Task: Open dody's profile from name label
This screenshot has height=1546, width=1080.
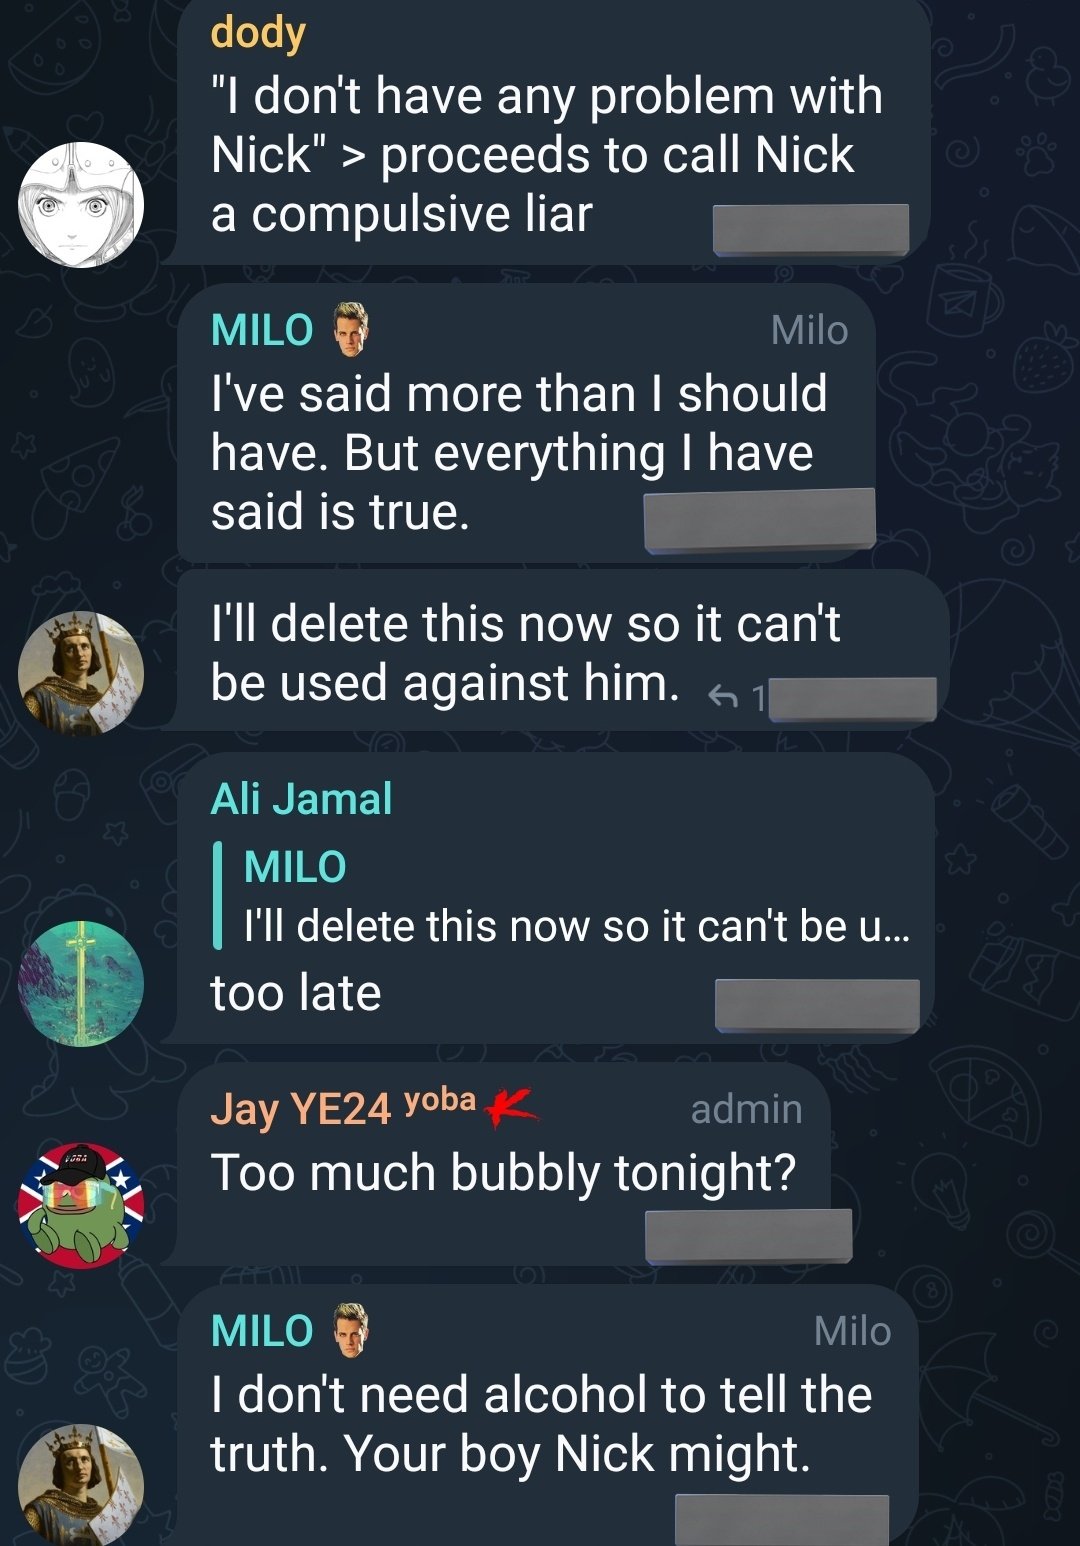Action: tap(258, 32)
